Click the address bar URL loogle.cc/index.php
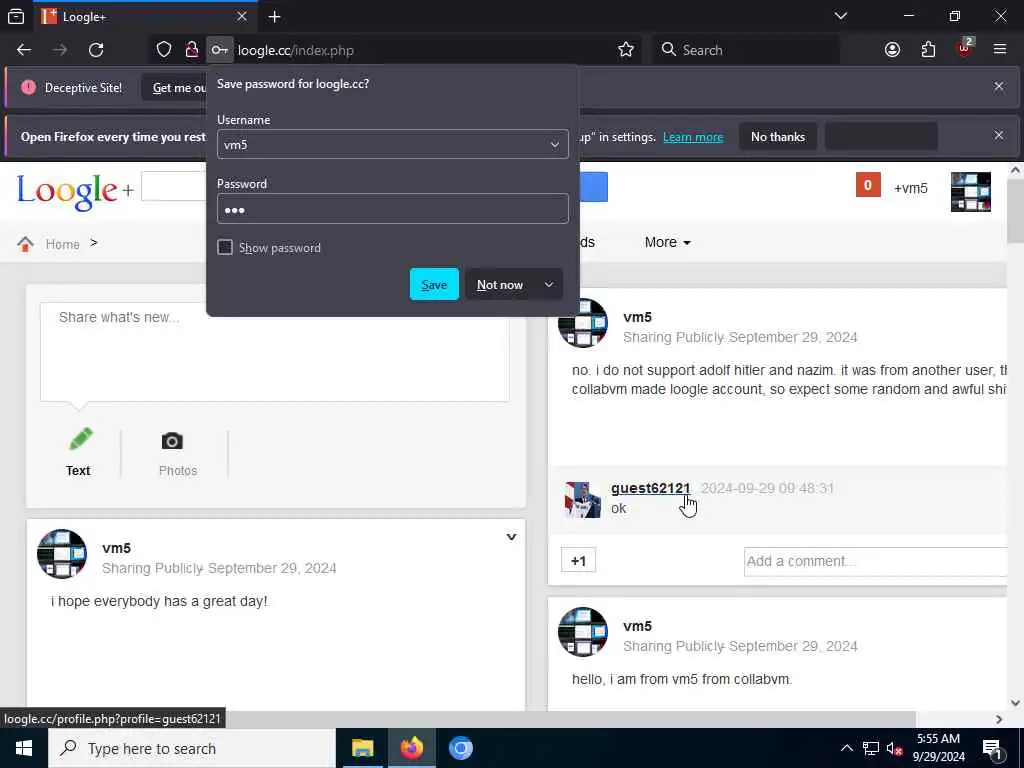This screenshot has width=1024, height=768. point(296,50)
